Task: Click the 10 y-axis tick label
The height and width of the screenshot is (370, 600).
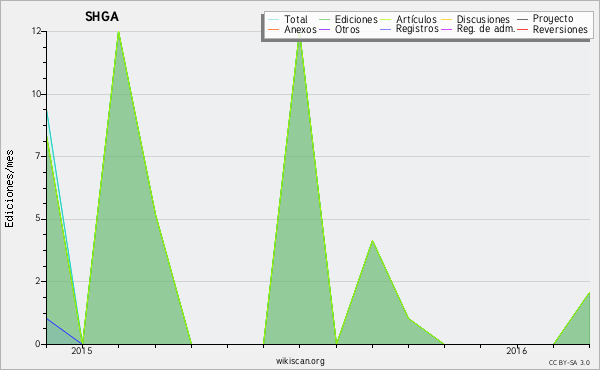Action: (36, 94)
